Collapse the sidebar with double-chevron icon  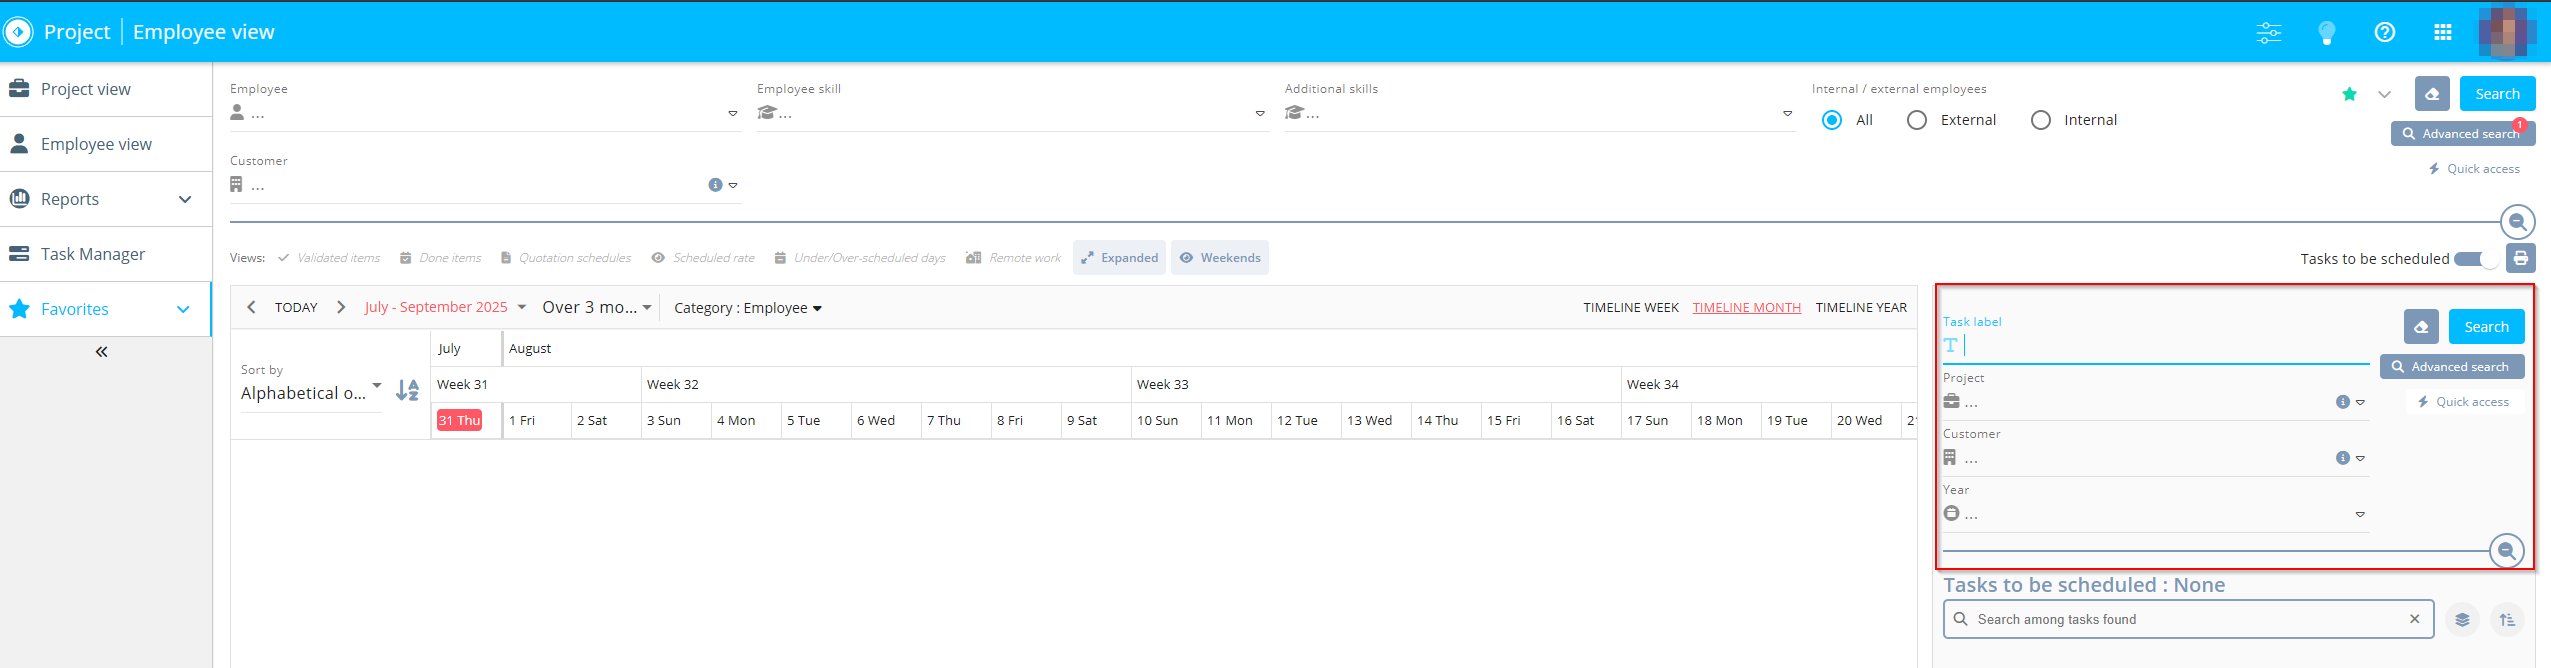coord(101,352)
